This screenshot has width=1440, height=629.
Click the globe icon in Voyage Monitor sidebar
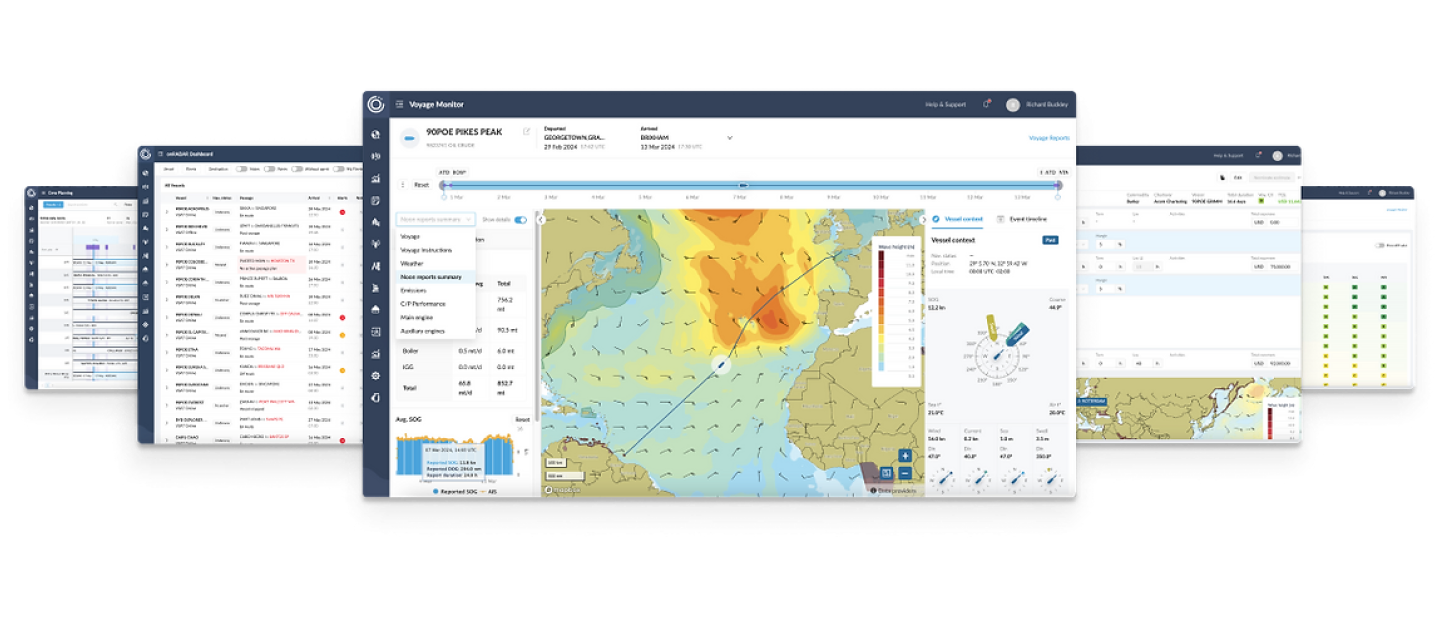pyautogui.click(x=376, y=135)
